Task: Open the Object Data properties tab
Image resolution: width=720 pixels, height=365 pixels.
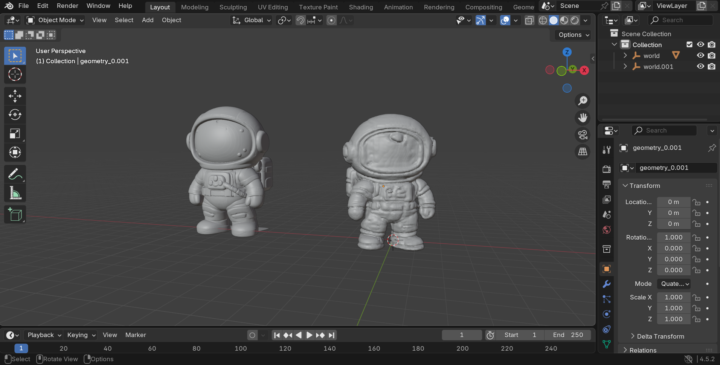Action: 607,344
